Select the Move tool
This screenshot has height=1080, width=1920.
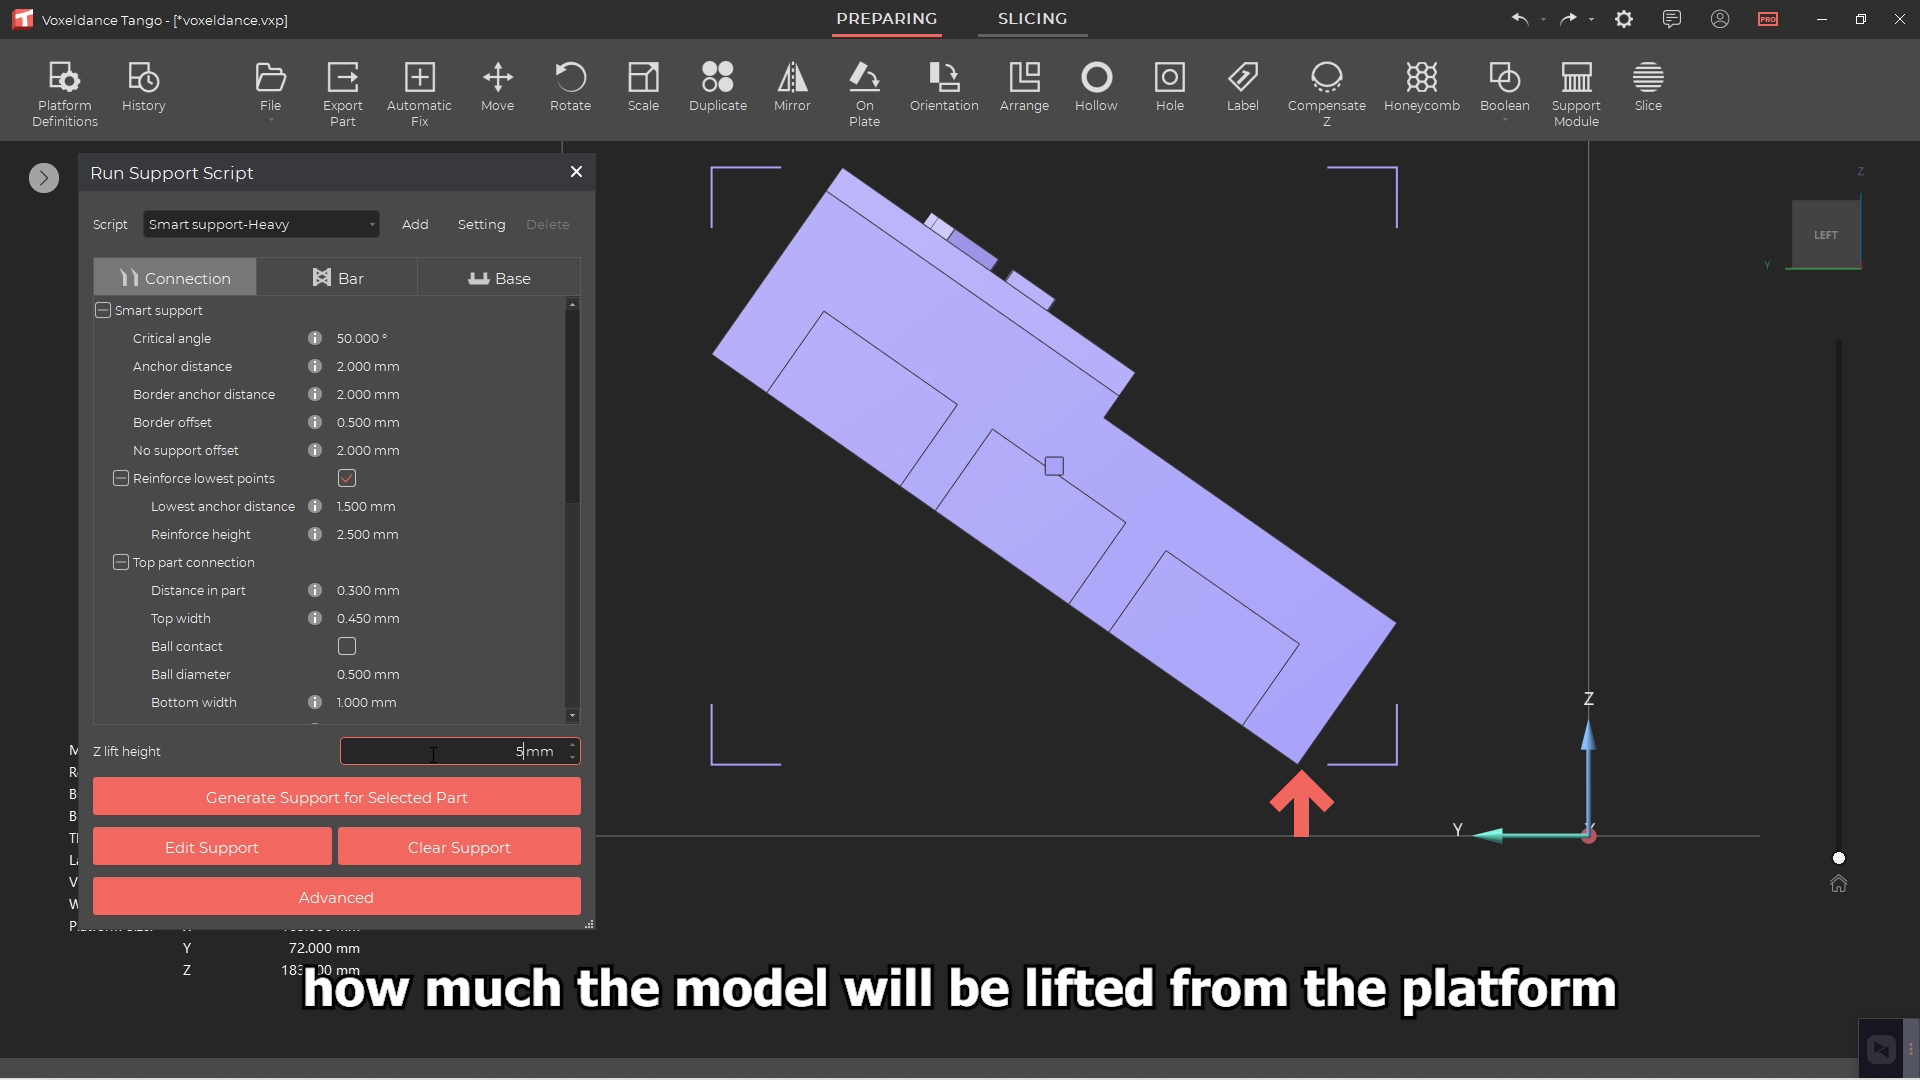click(497, 90)
